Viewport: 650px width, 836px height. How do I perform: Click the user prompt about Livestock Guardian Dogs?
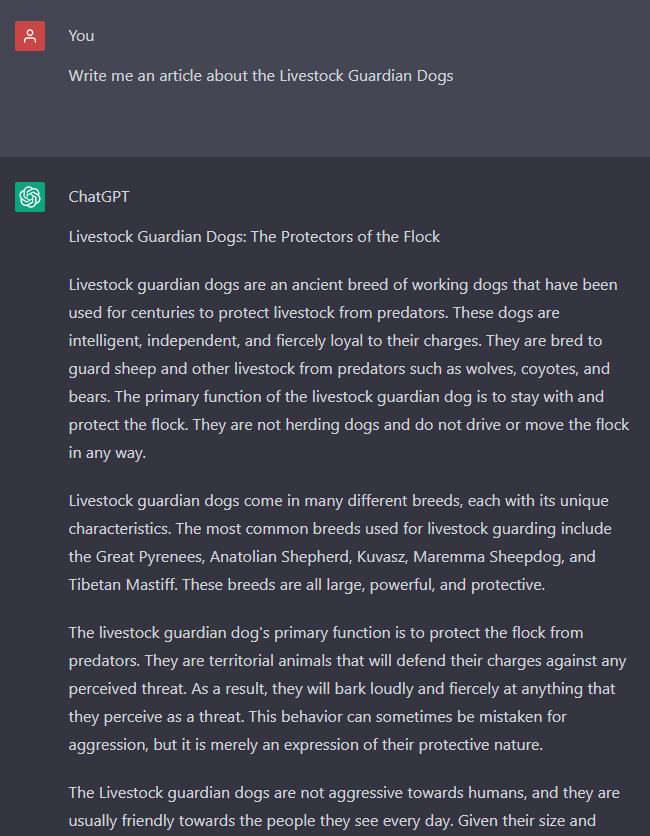261,76
